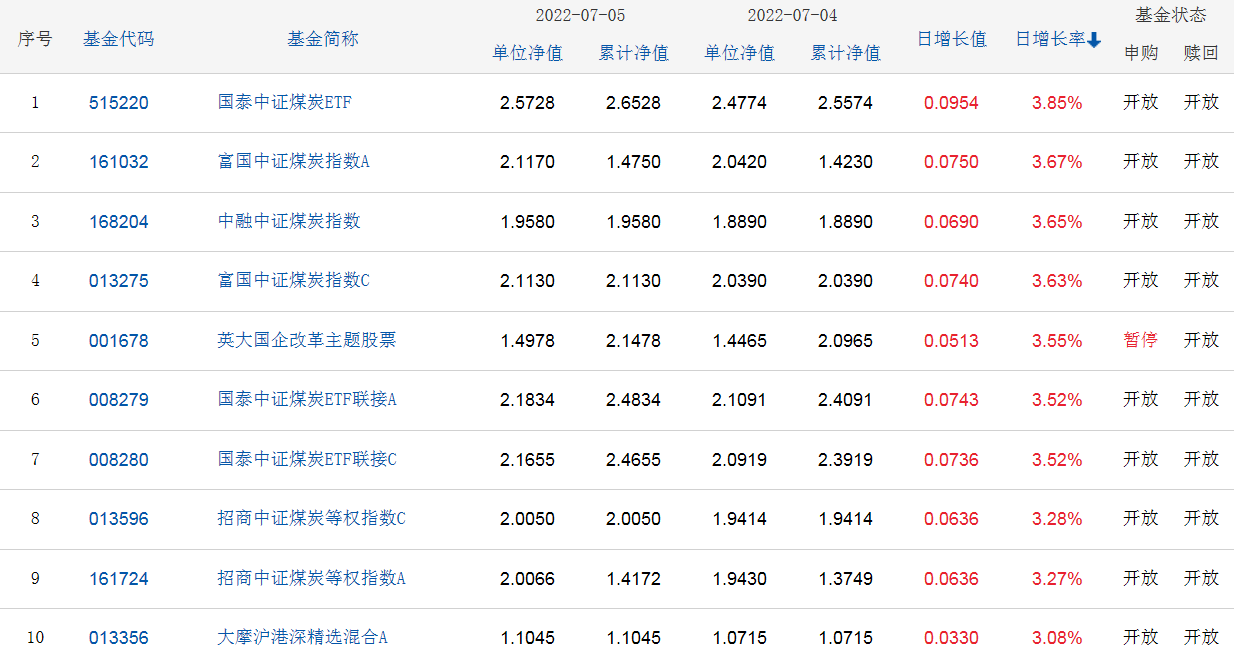Click 累计净值 header under 2022-07-05
Viewport: 1234px width, 666px height.
point(633,53)
